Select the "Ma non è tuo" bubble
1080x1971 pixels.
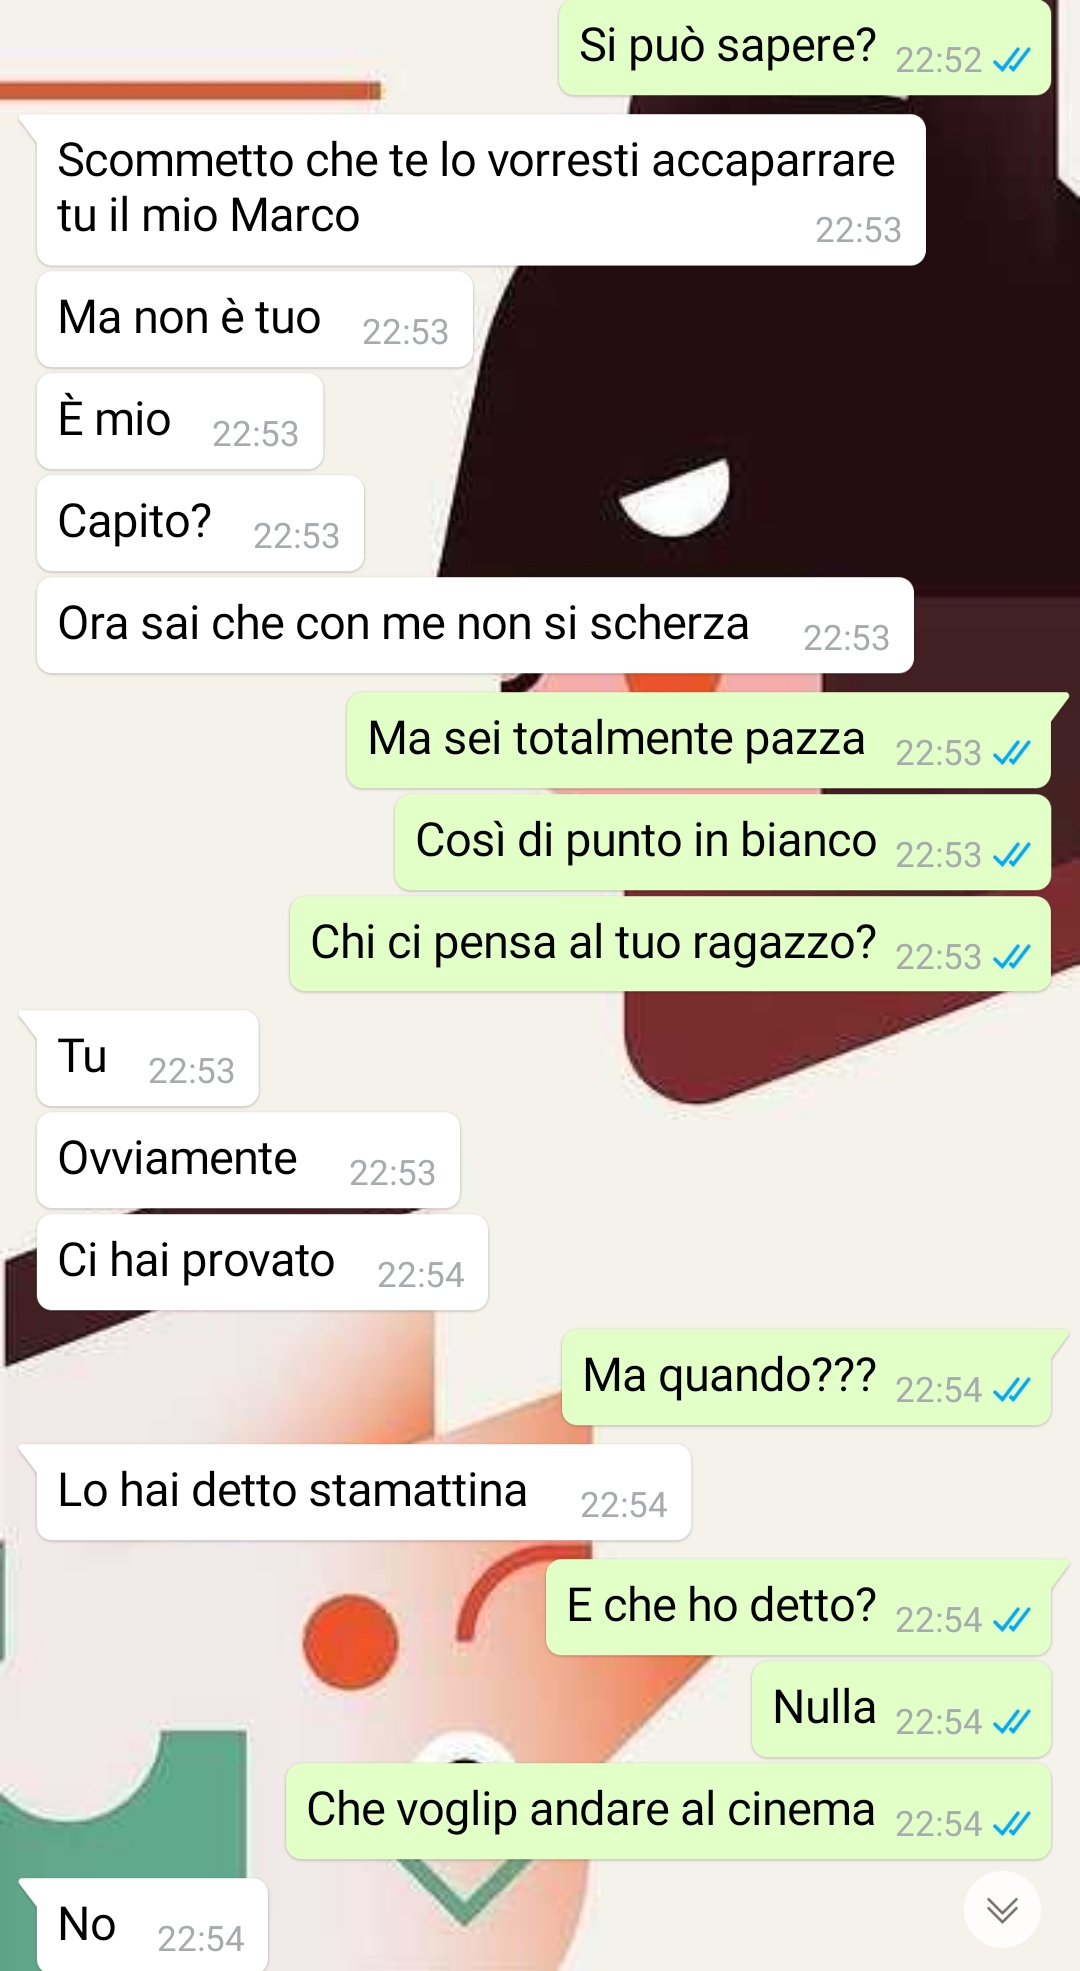point(255,320)
